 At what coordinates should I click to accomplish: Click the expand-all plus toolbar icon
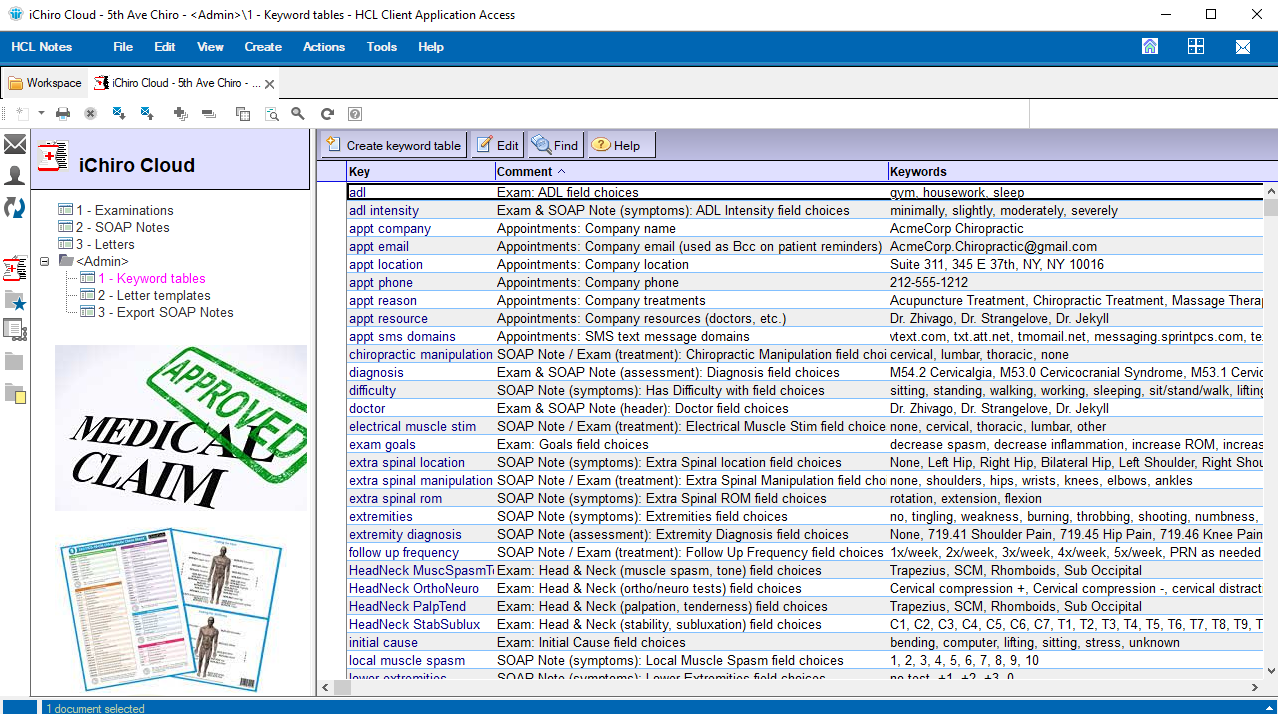(x=181, y=114)
